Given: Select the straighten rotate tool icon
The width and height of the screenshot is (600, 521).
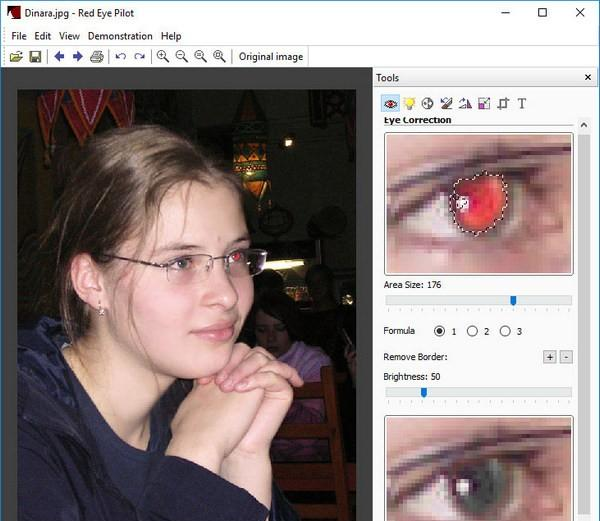Looking at the screenshot, I should point(446,103).
